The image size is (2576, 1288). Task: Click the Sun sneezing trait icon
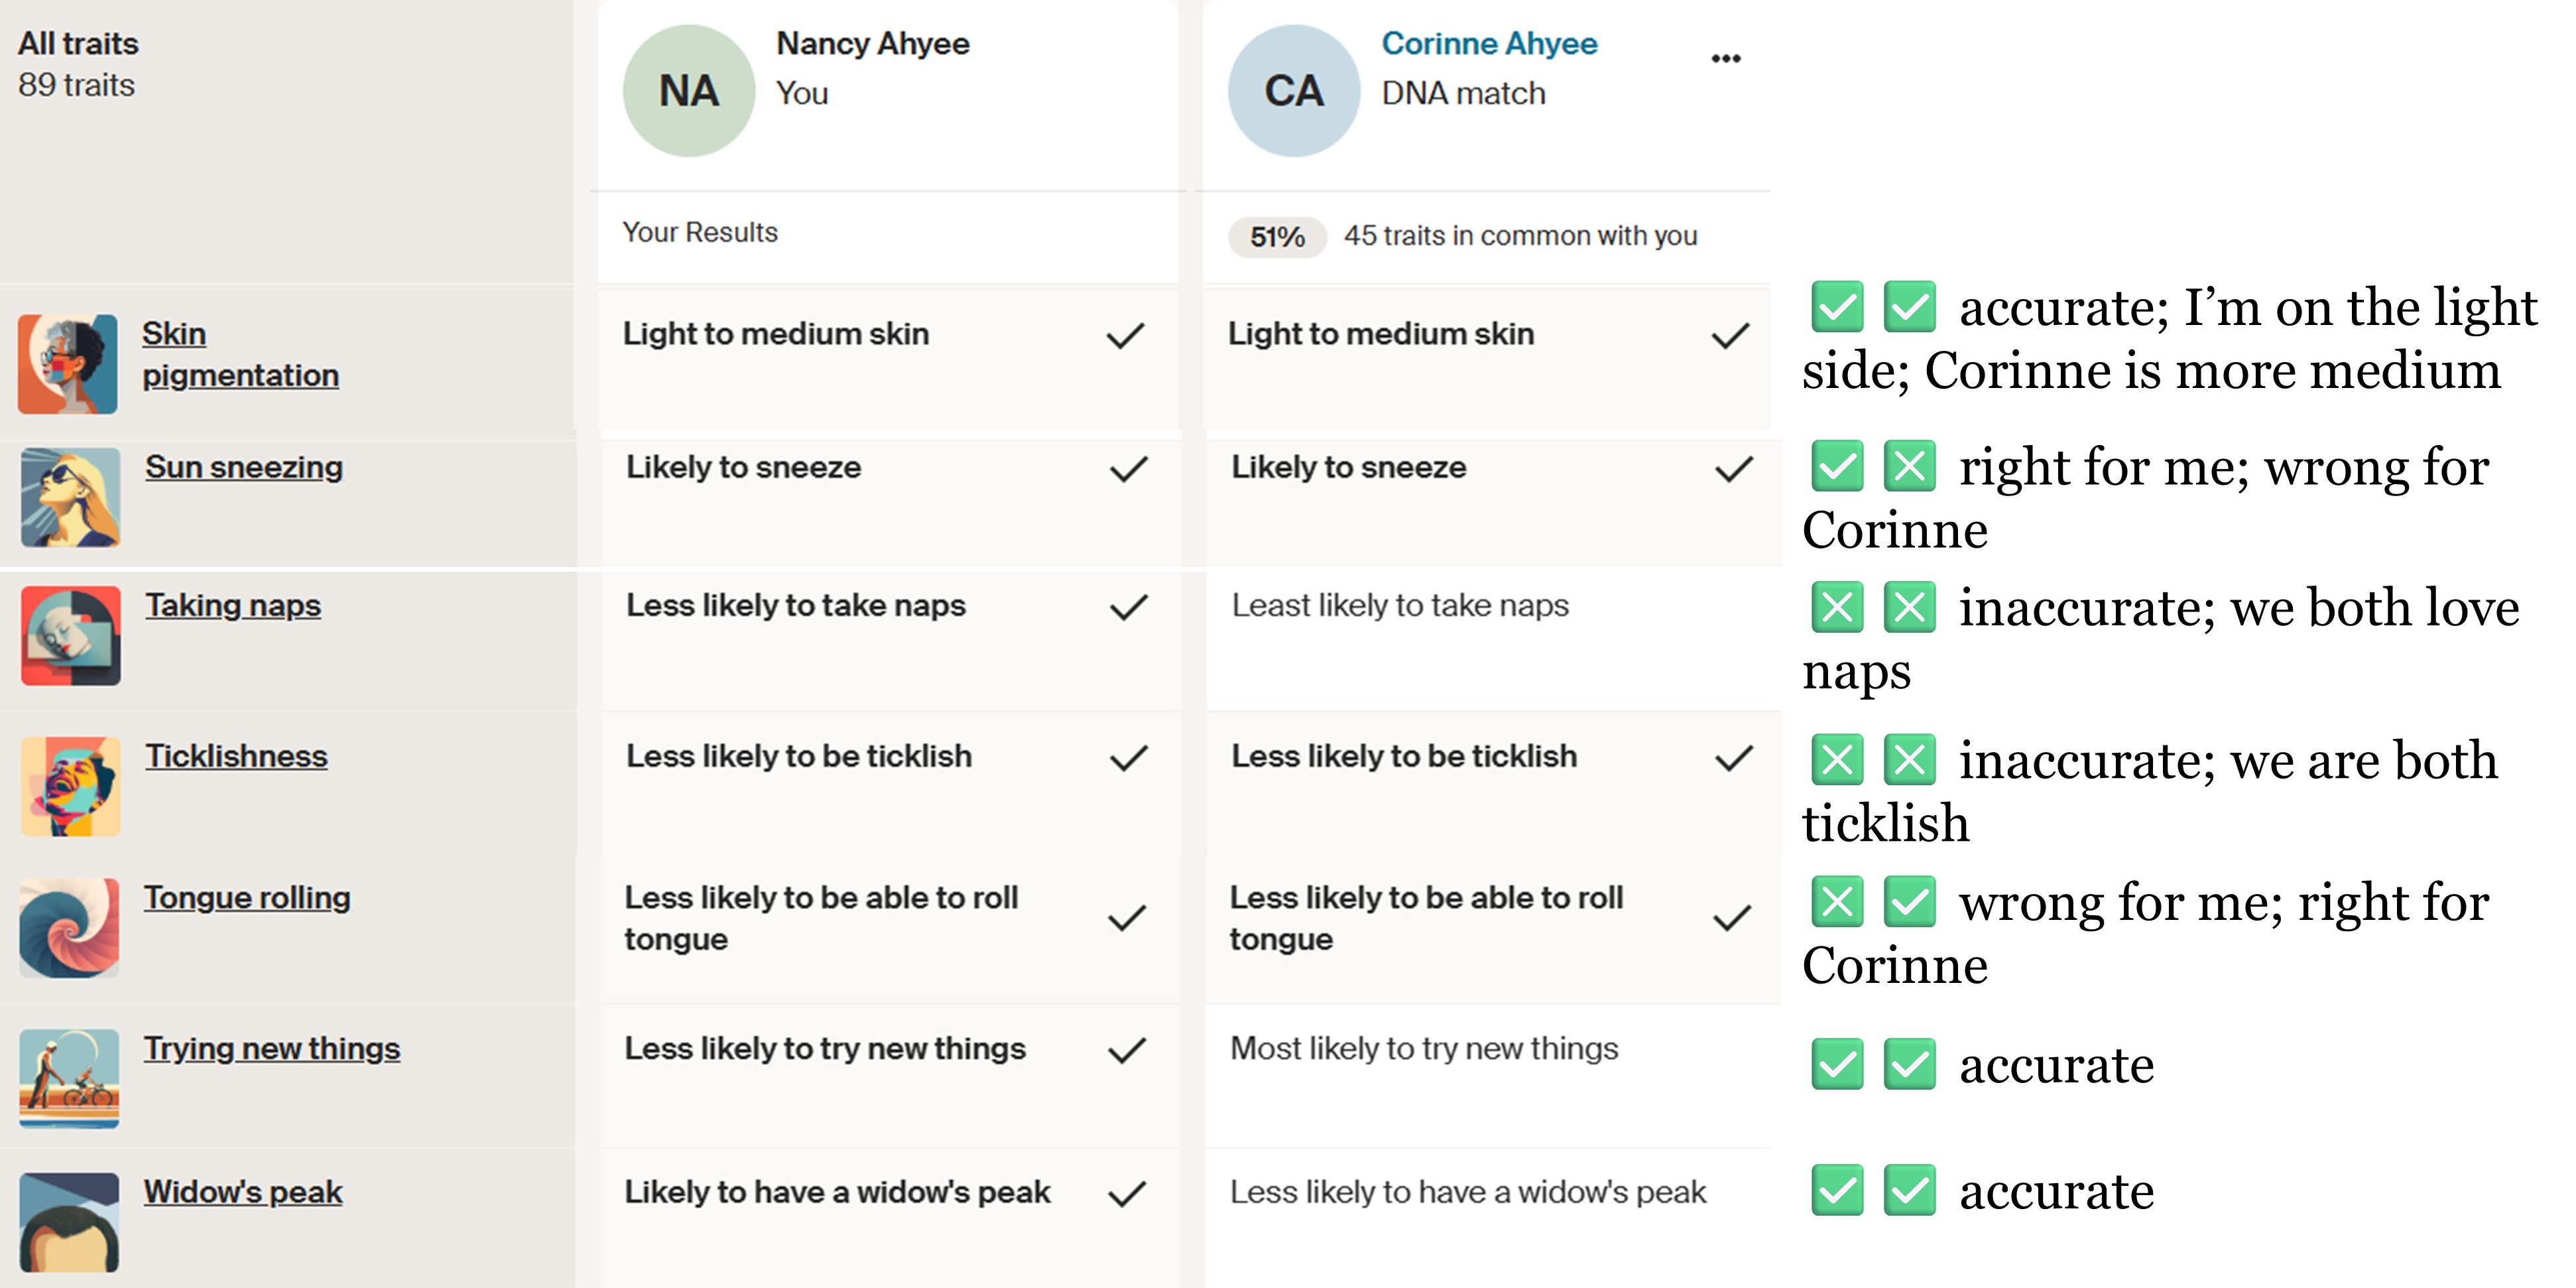[70, 497]
